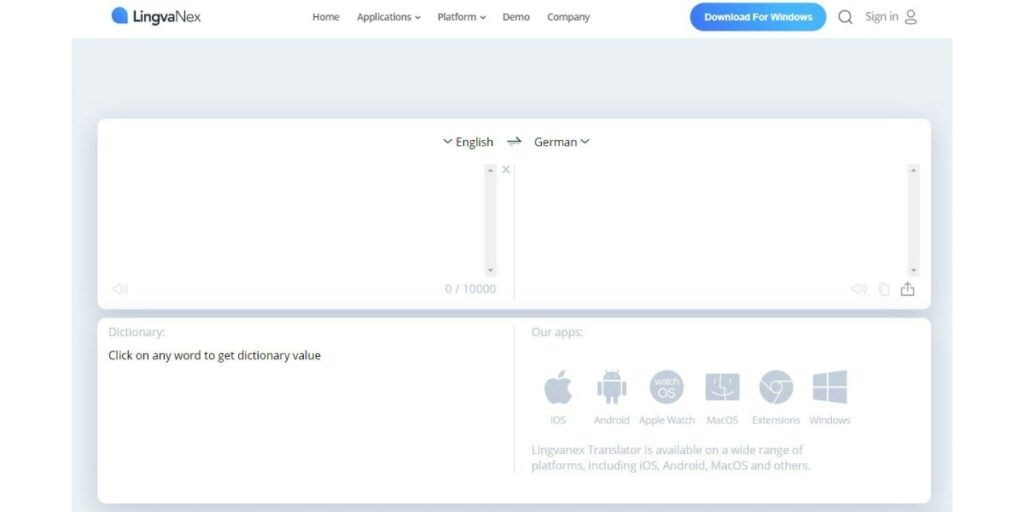Open the search magnifier icon
The image size is (1024, 512).
pyautogui.click(x=845, y=17)
